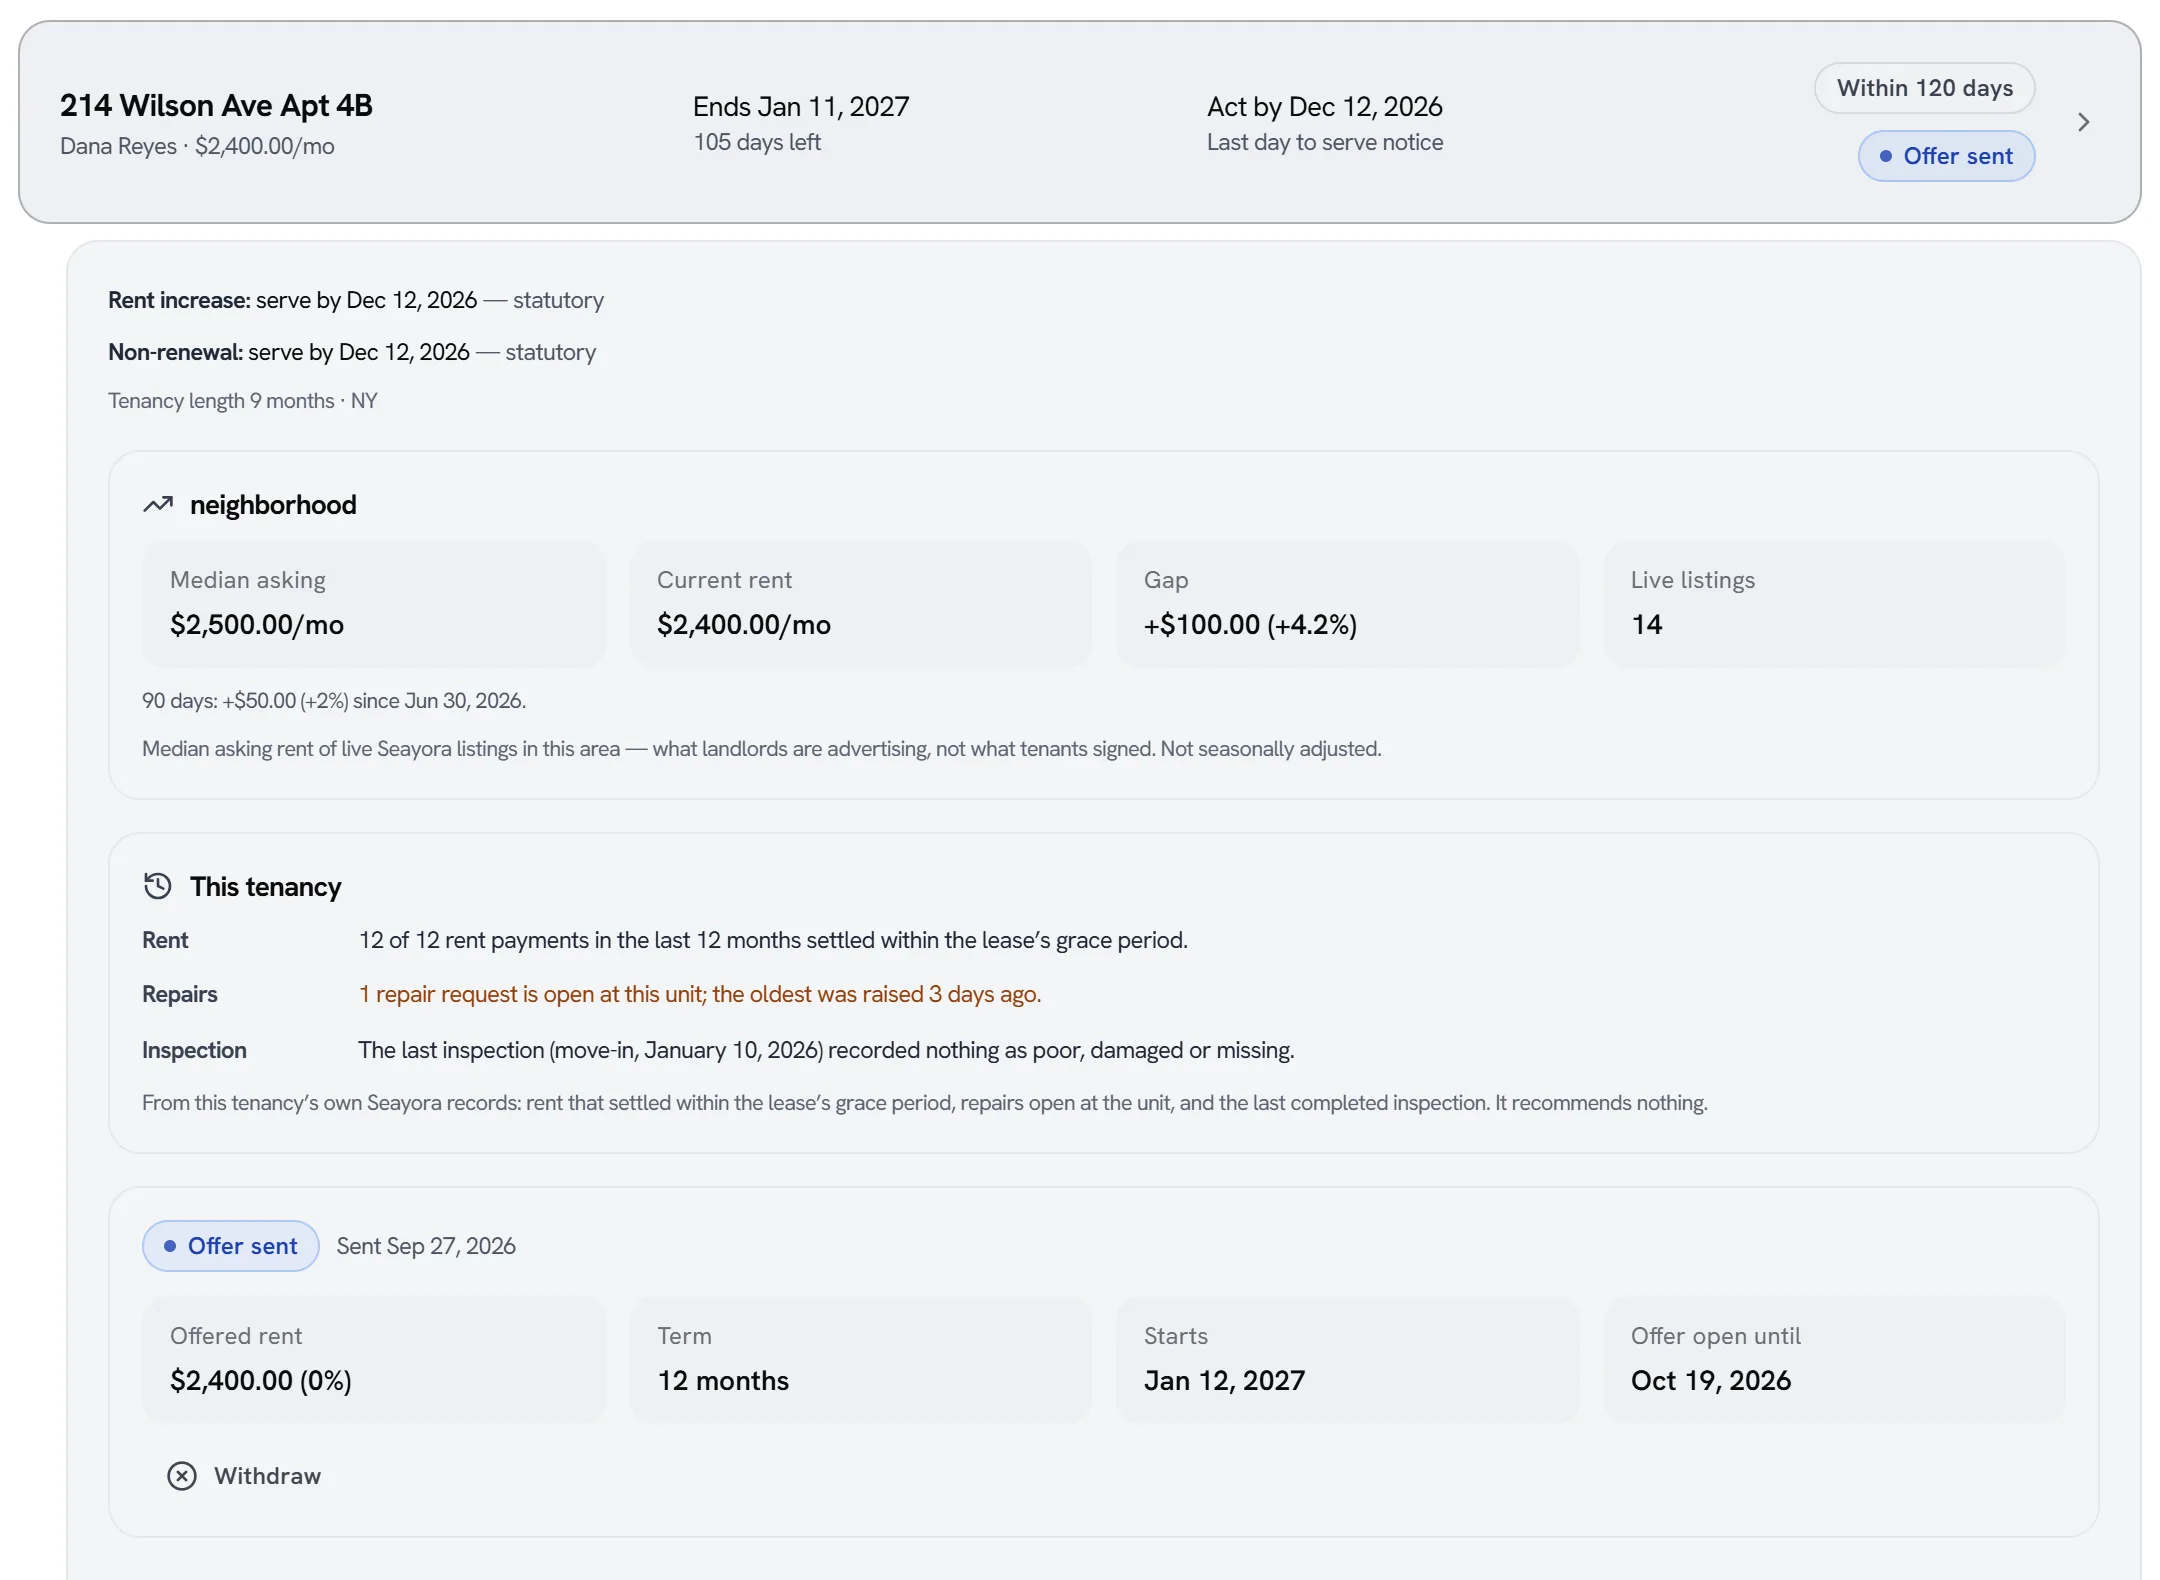
Task: Click the Sent Sep 27, 2026 date
Action: [426, 1246]
